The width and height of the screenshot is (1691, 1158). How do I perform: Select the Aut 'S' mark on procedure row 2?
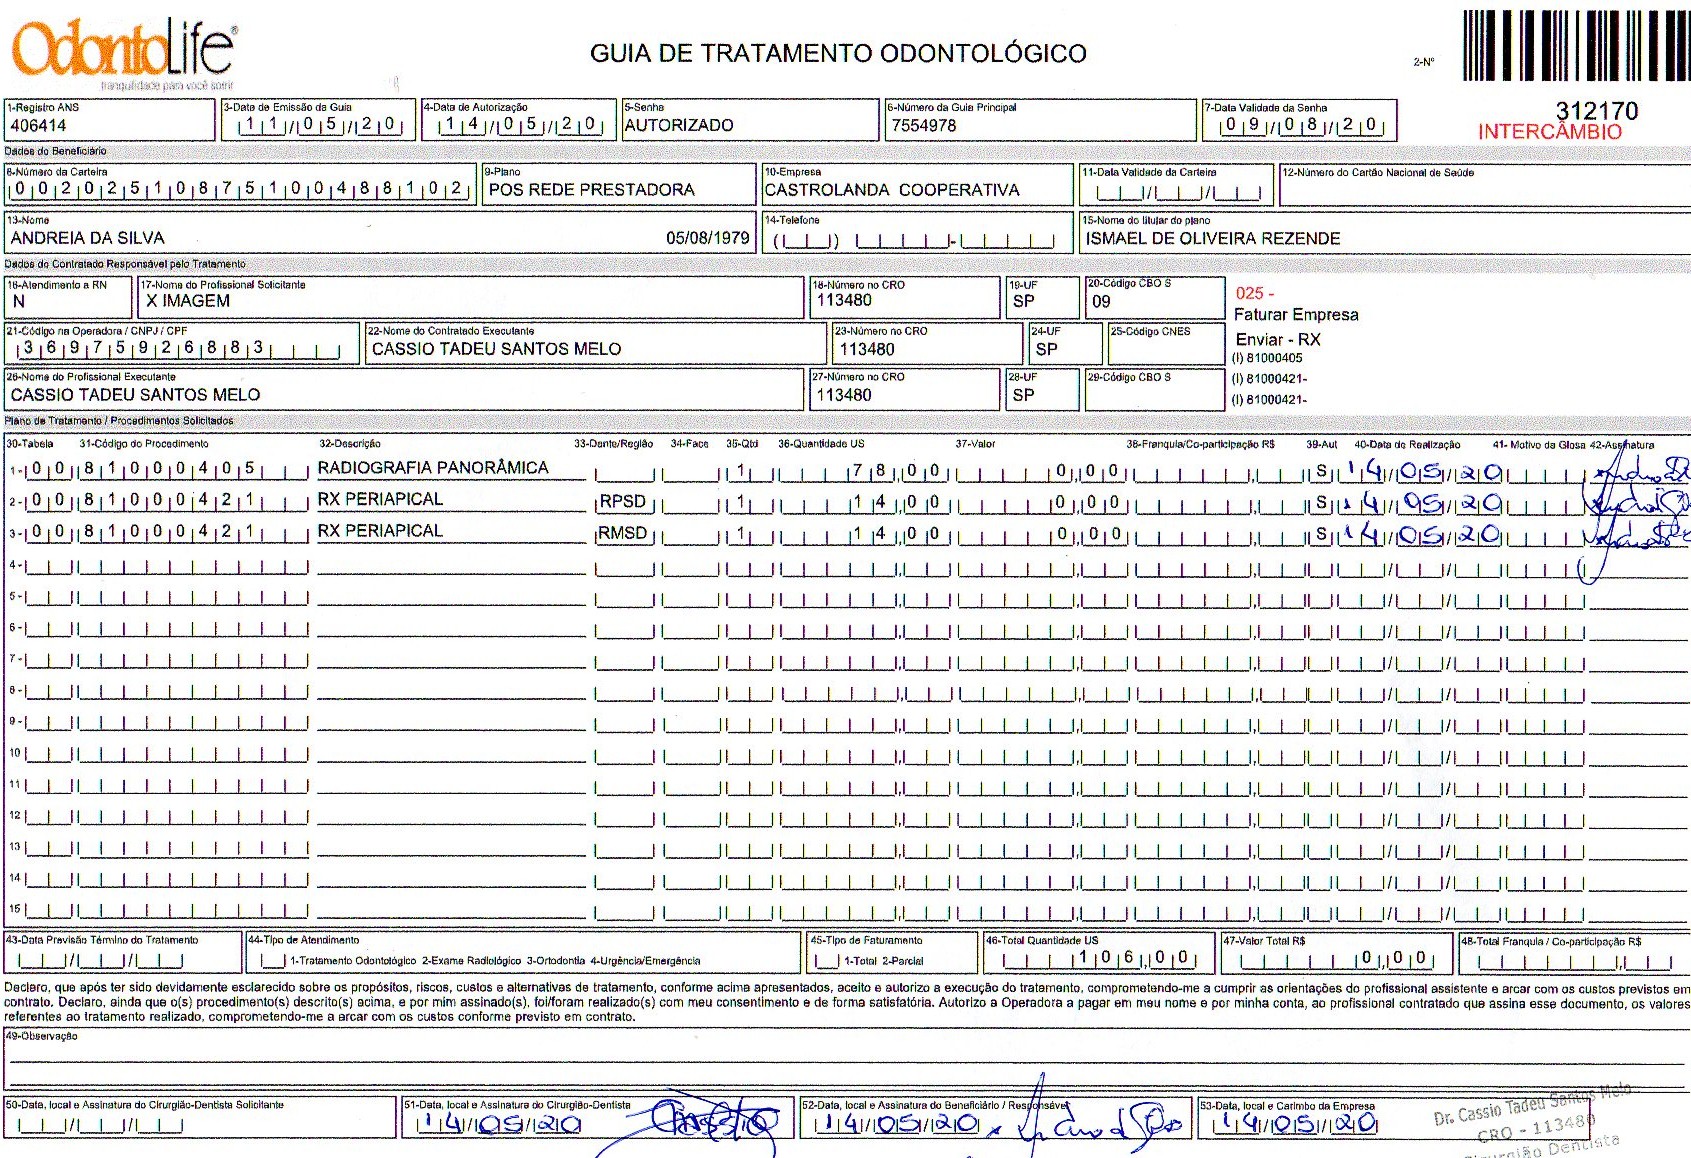pyautogui.click(x=1321, y=503)
